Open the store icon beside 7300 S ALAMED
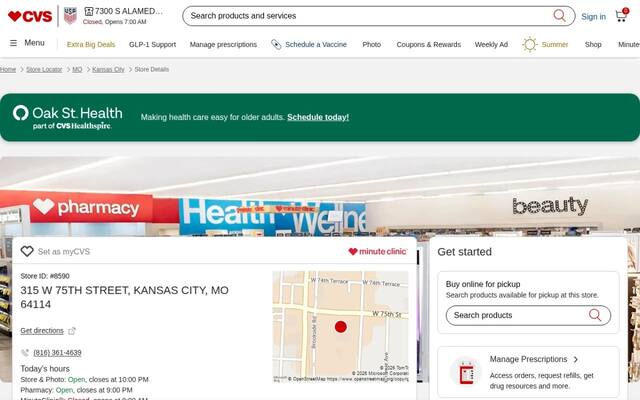The width and height of the screenshot is (640, 400). (x=89, y=11)
